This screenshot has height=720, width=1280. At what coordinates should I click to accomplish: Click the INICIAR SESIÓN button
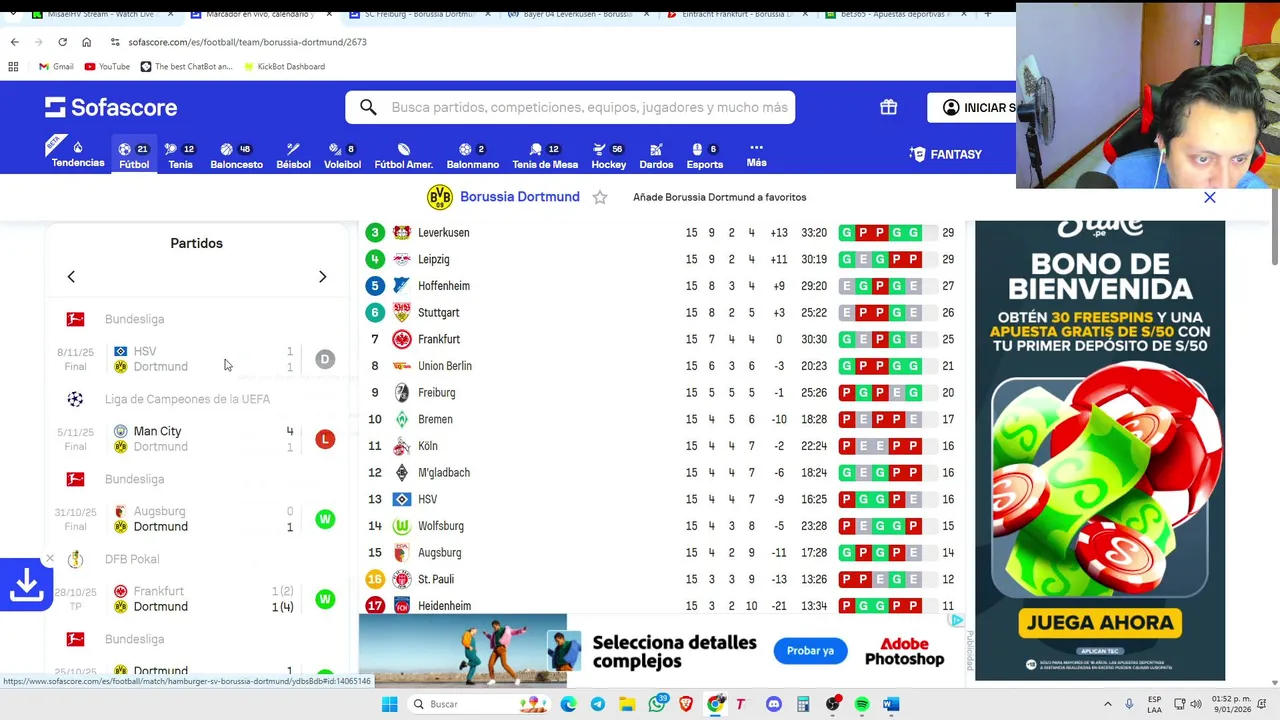pos(972,107)
